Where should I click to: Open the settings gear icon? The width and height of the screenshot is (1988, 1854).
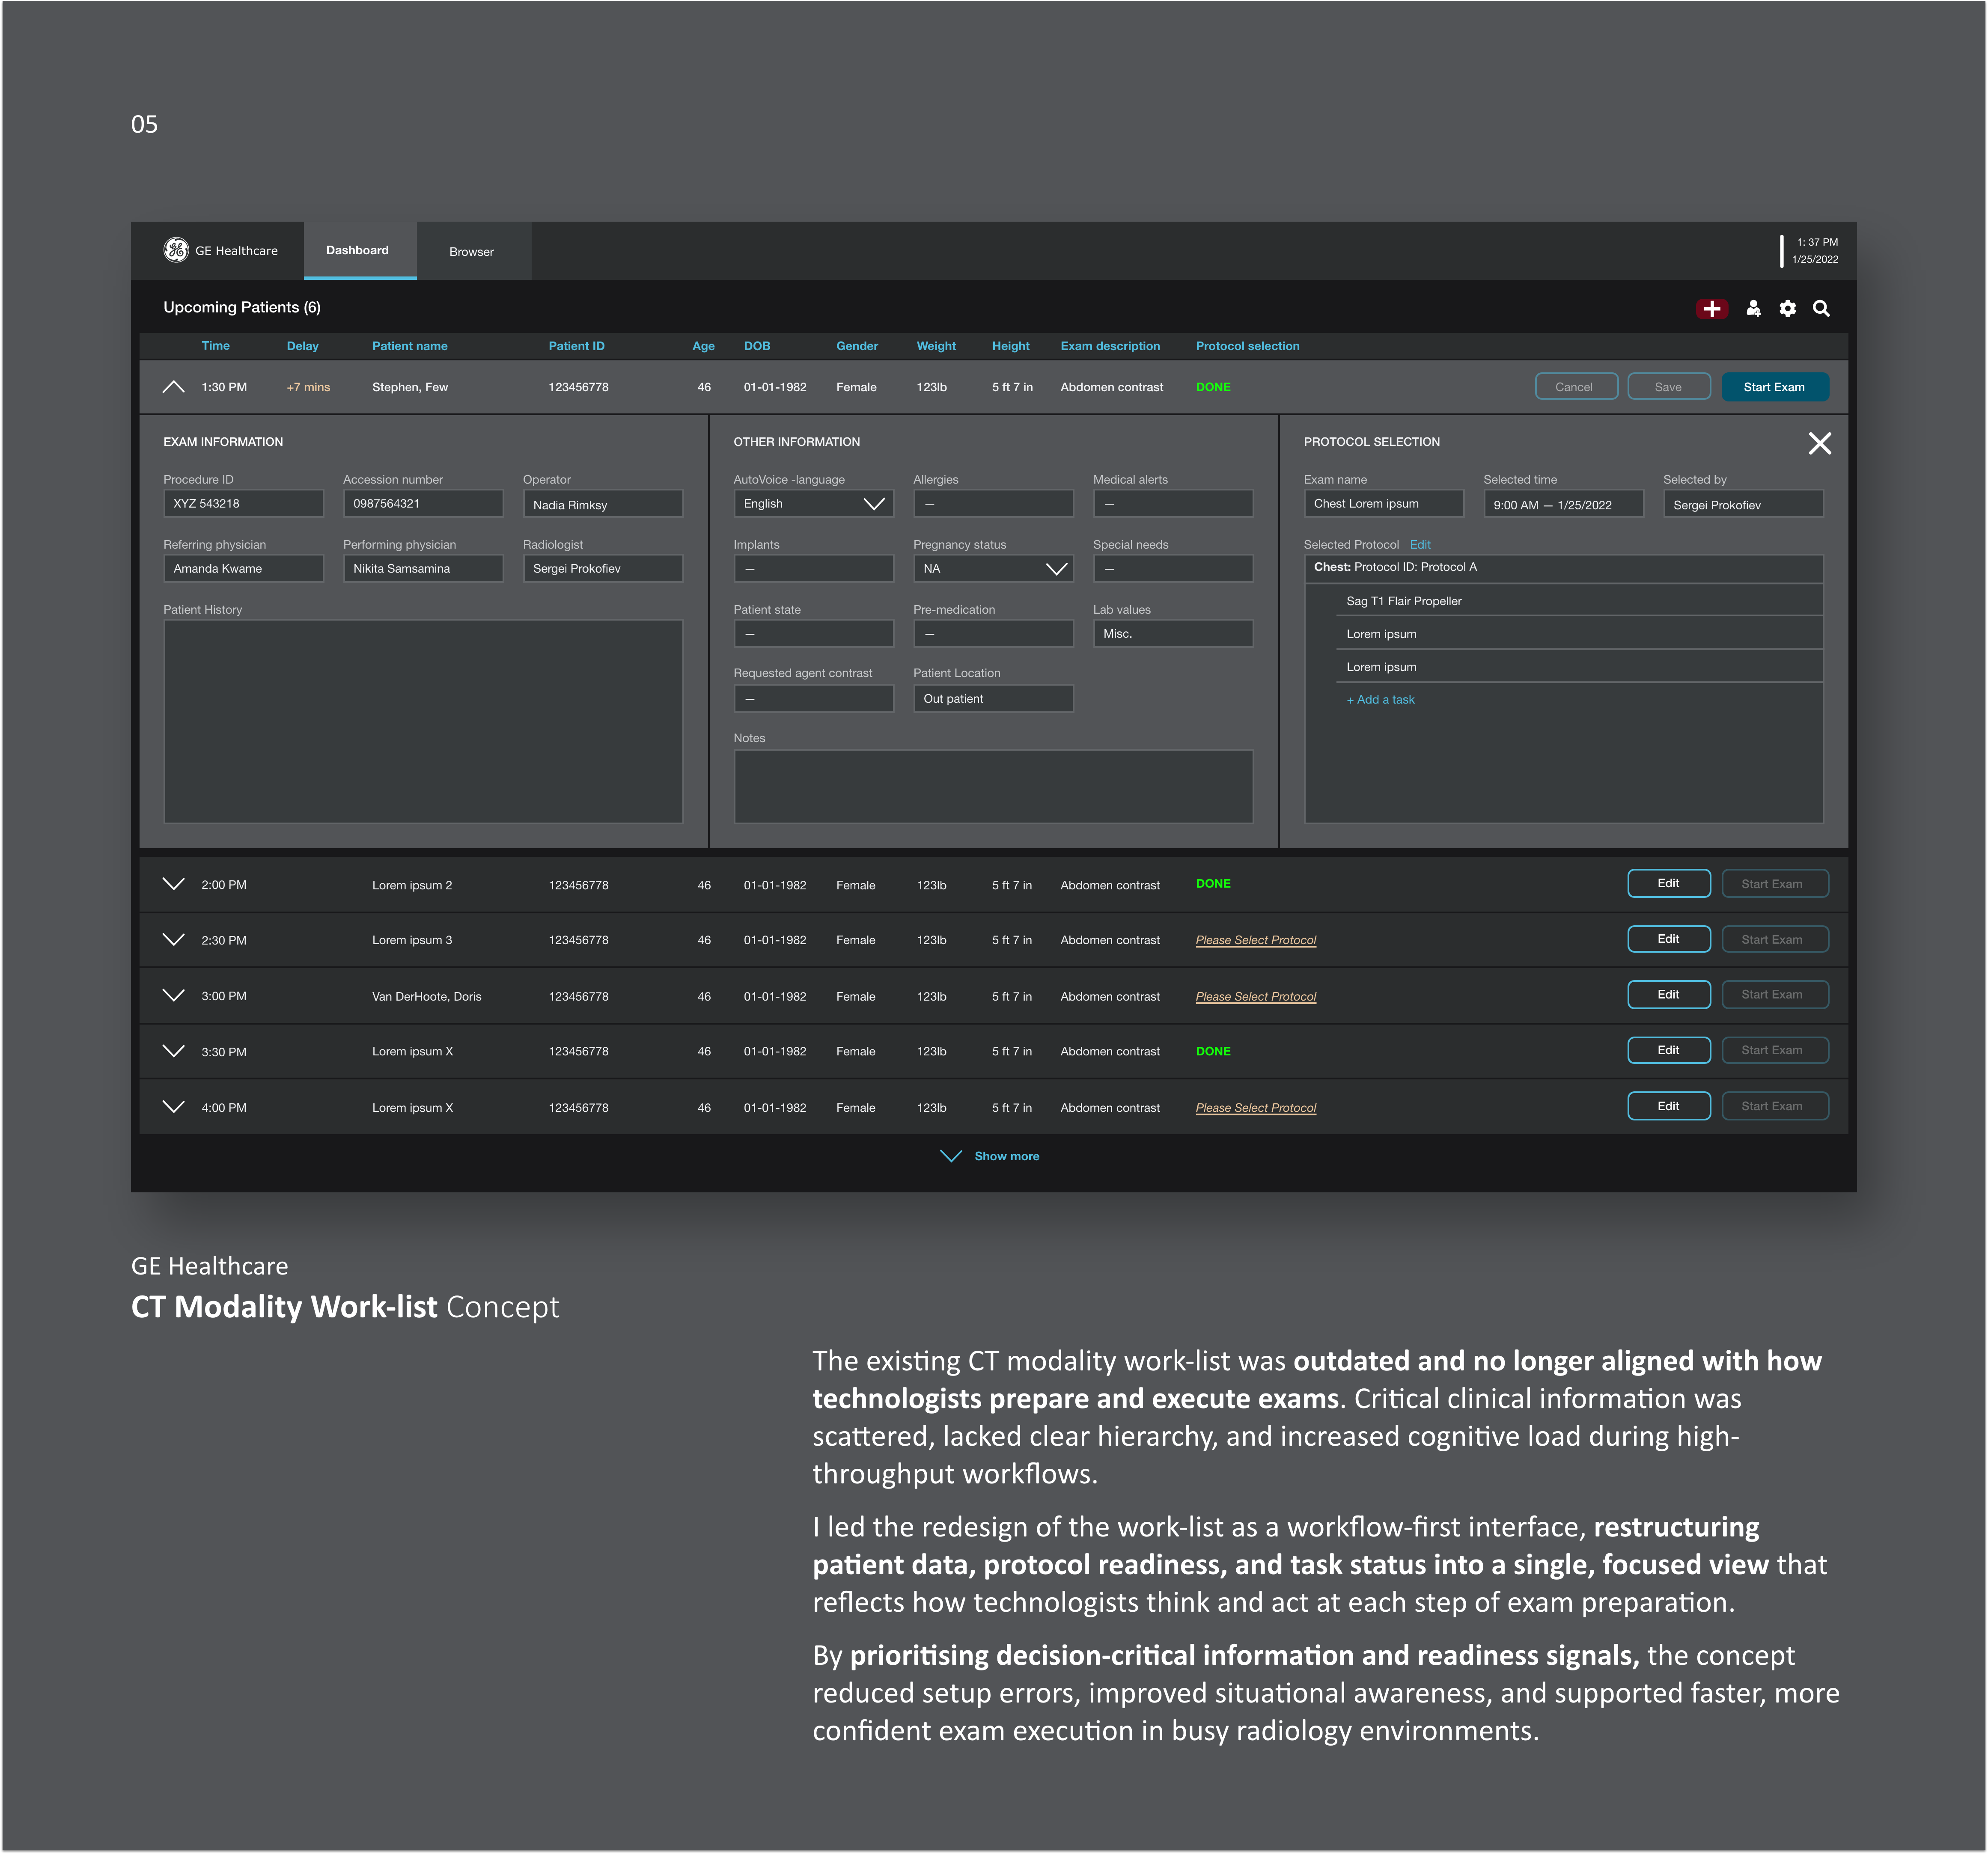click(x=1788, y=308)
